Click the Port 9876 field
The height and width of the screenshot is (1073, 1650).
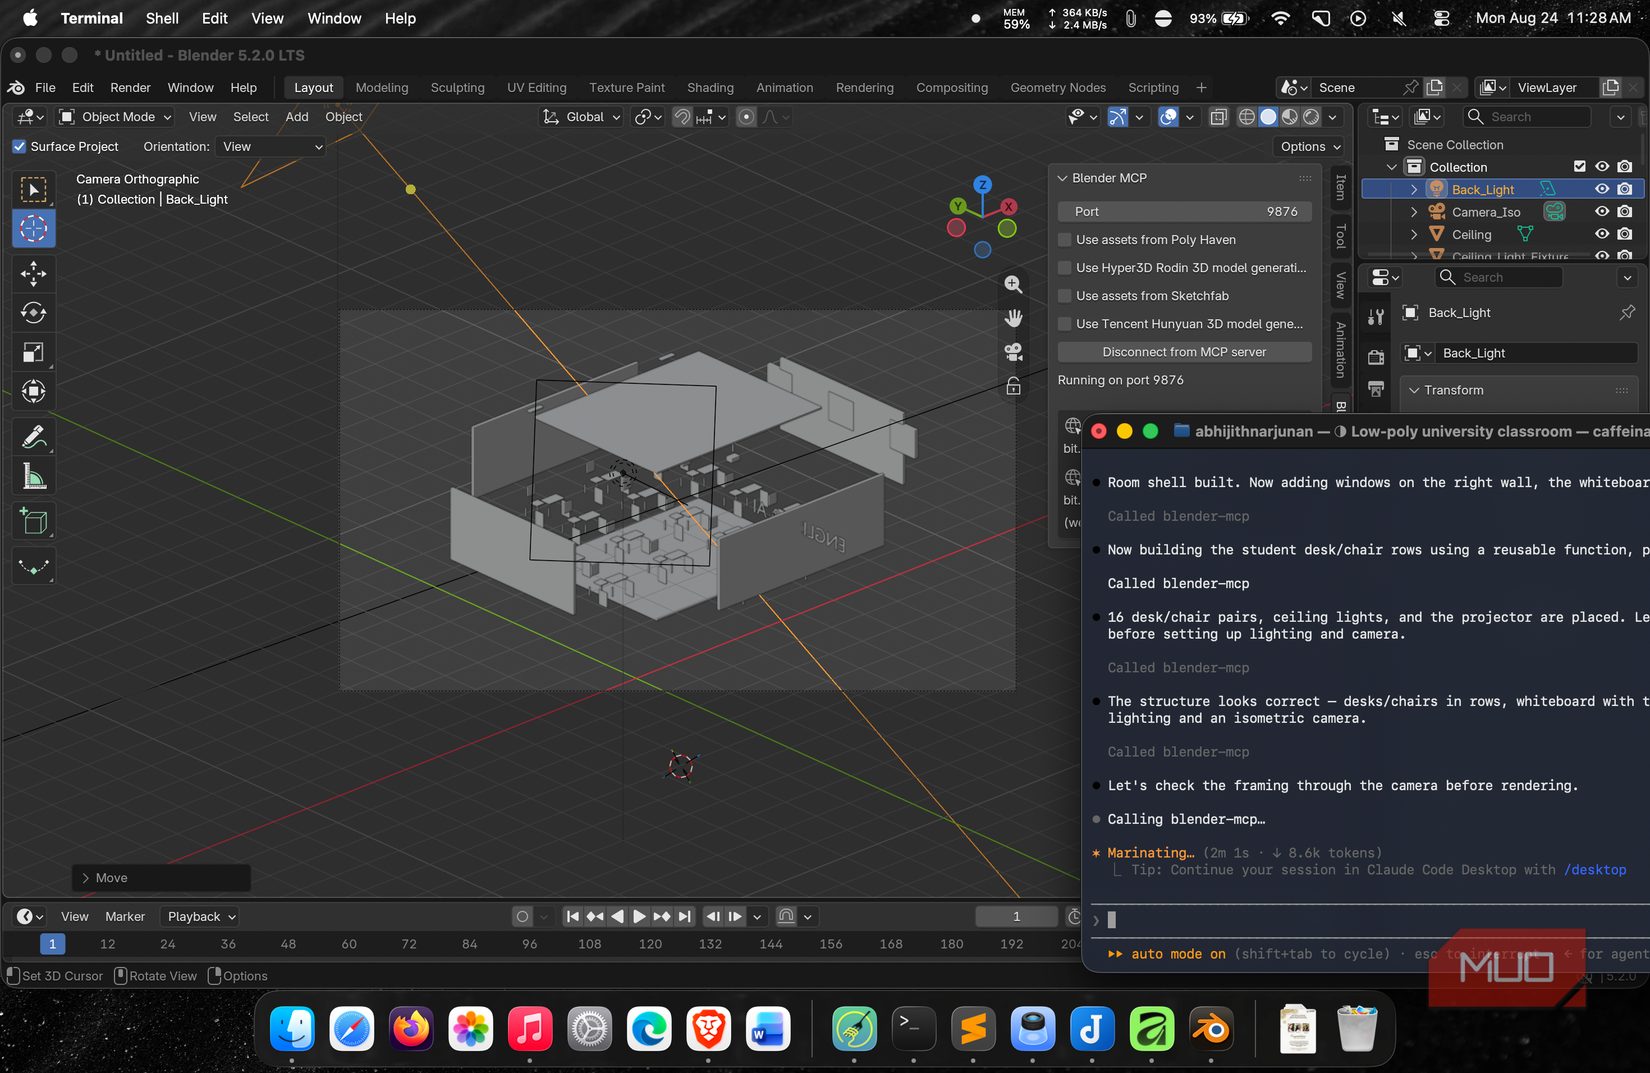coord(1184,212)
